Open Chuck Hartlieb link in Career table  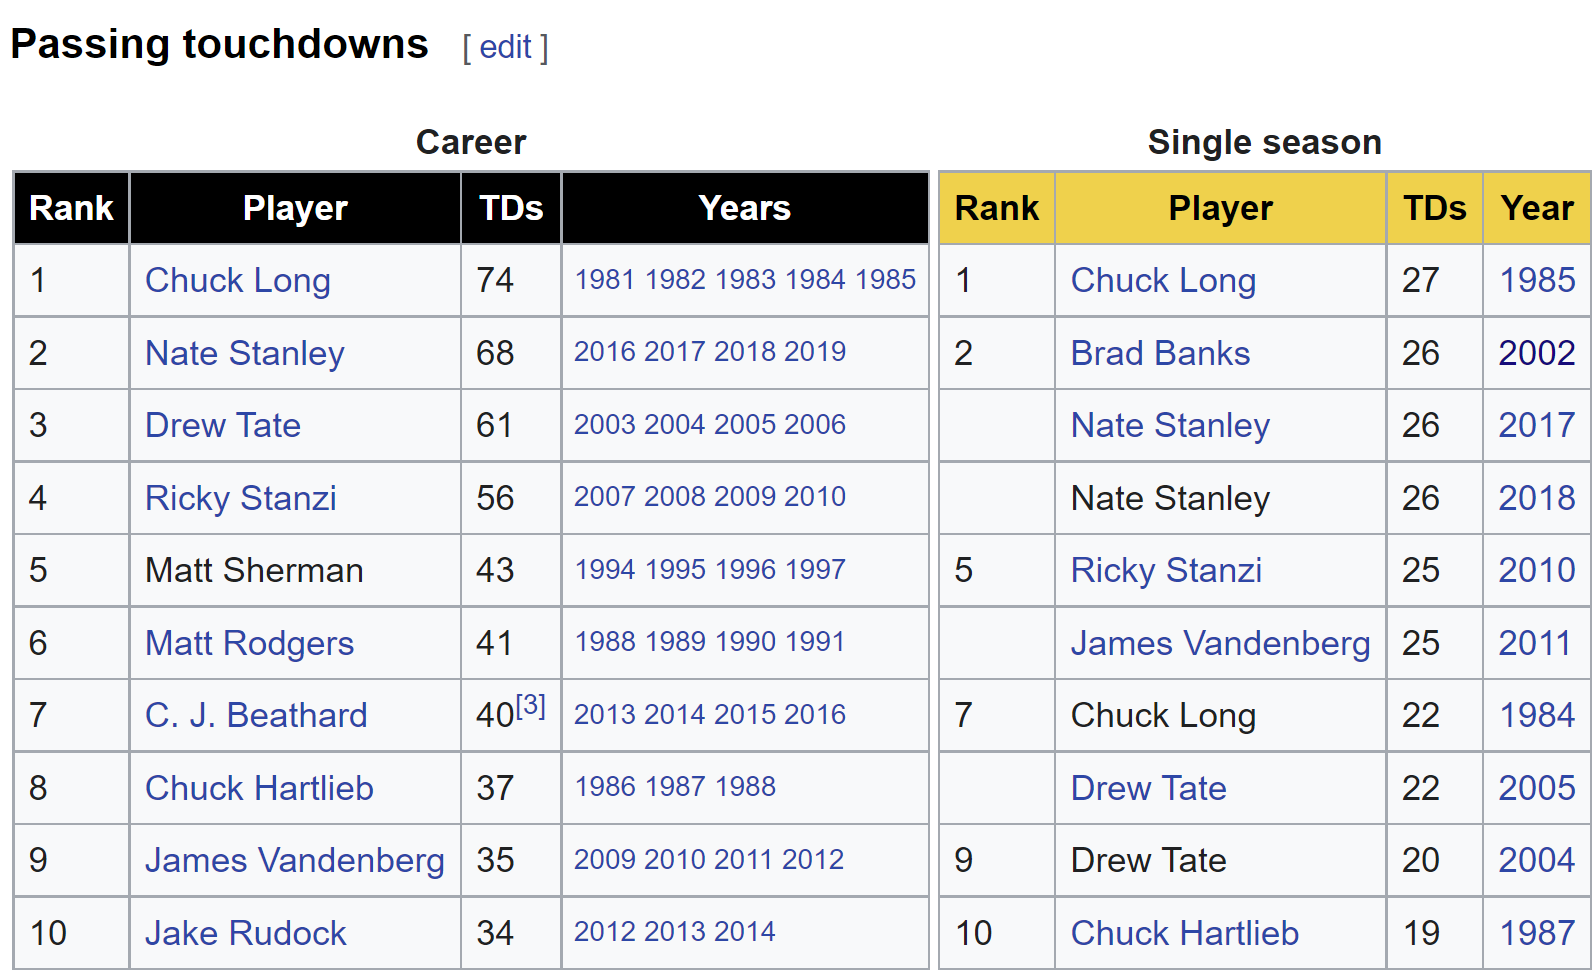coord(259,788)
